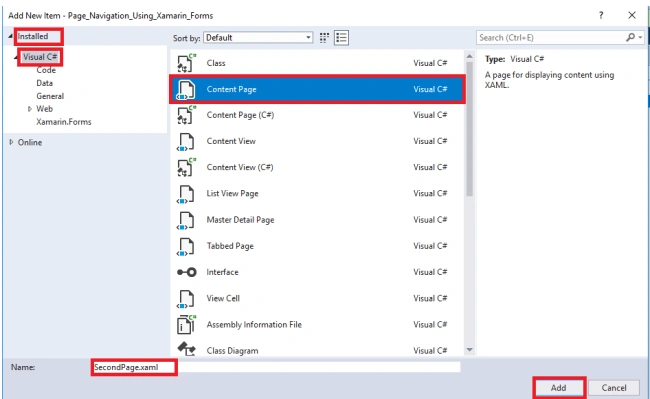This screenshot has height=399, width=650.
Task: Switch to medium icons grid view
Action: pyautogui.click(x=324, y=38)
